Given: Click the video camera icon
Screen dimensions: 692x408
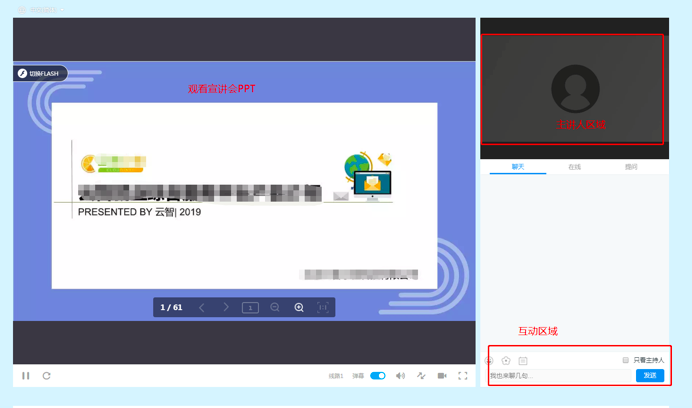Looking at the screenshot, I should coord(442,376).
